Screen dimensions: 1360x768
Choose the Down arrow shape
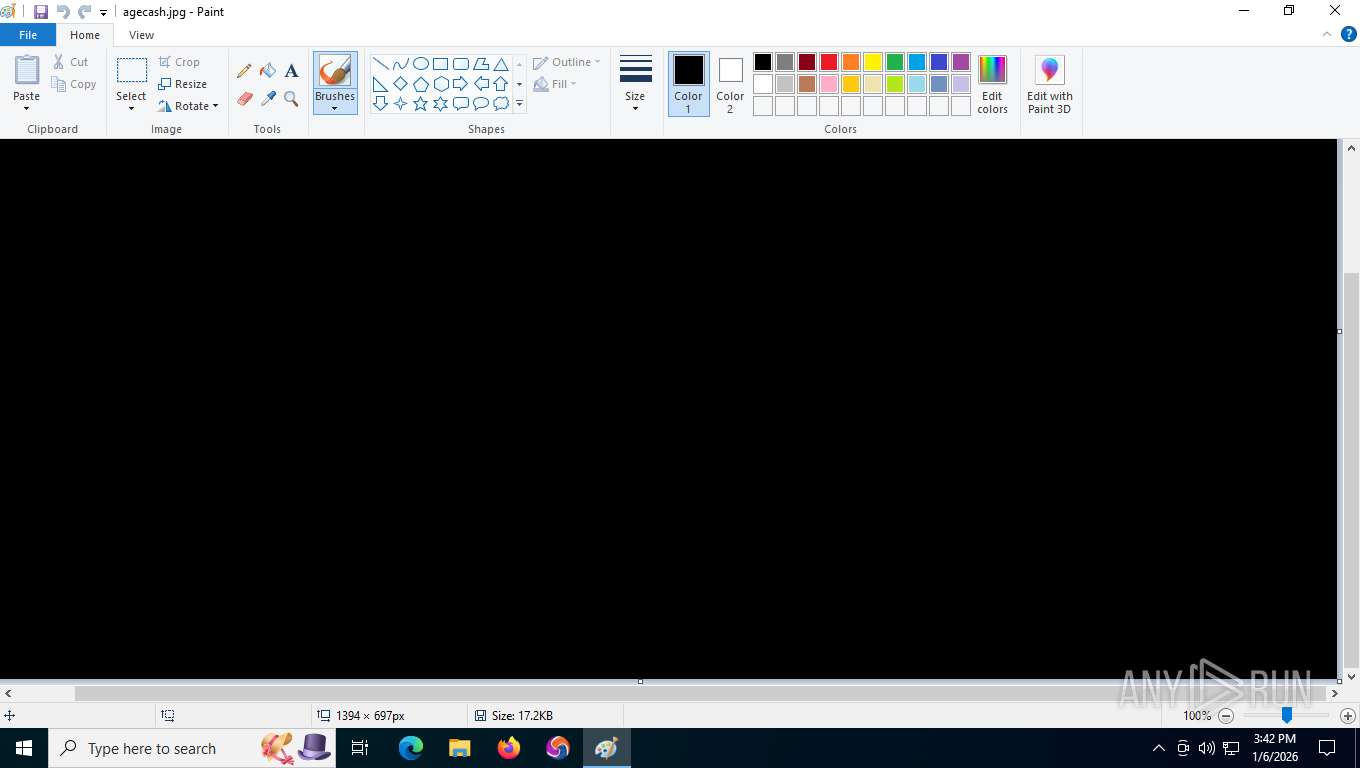tap(380, 103)
